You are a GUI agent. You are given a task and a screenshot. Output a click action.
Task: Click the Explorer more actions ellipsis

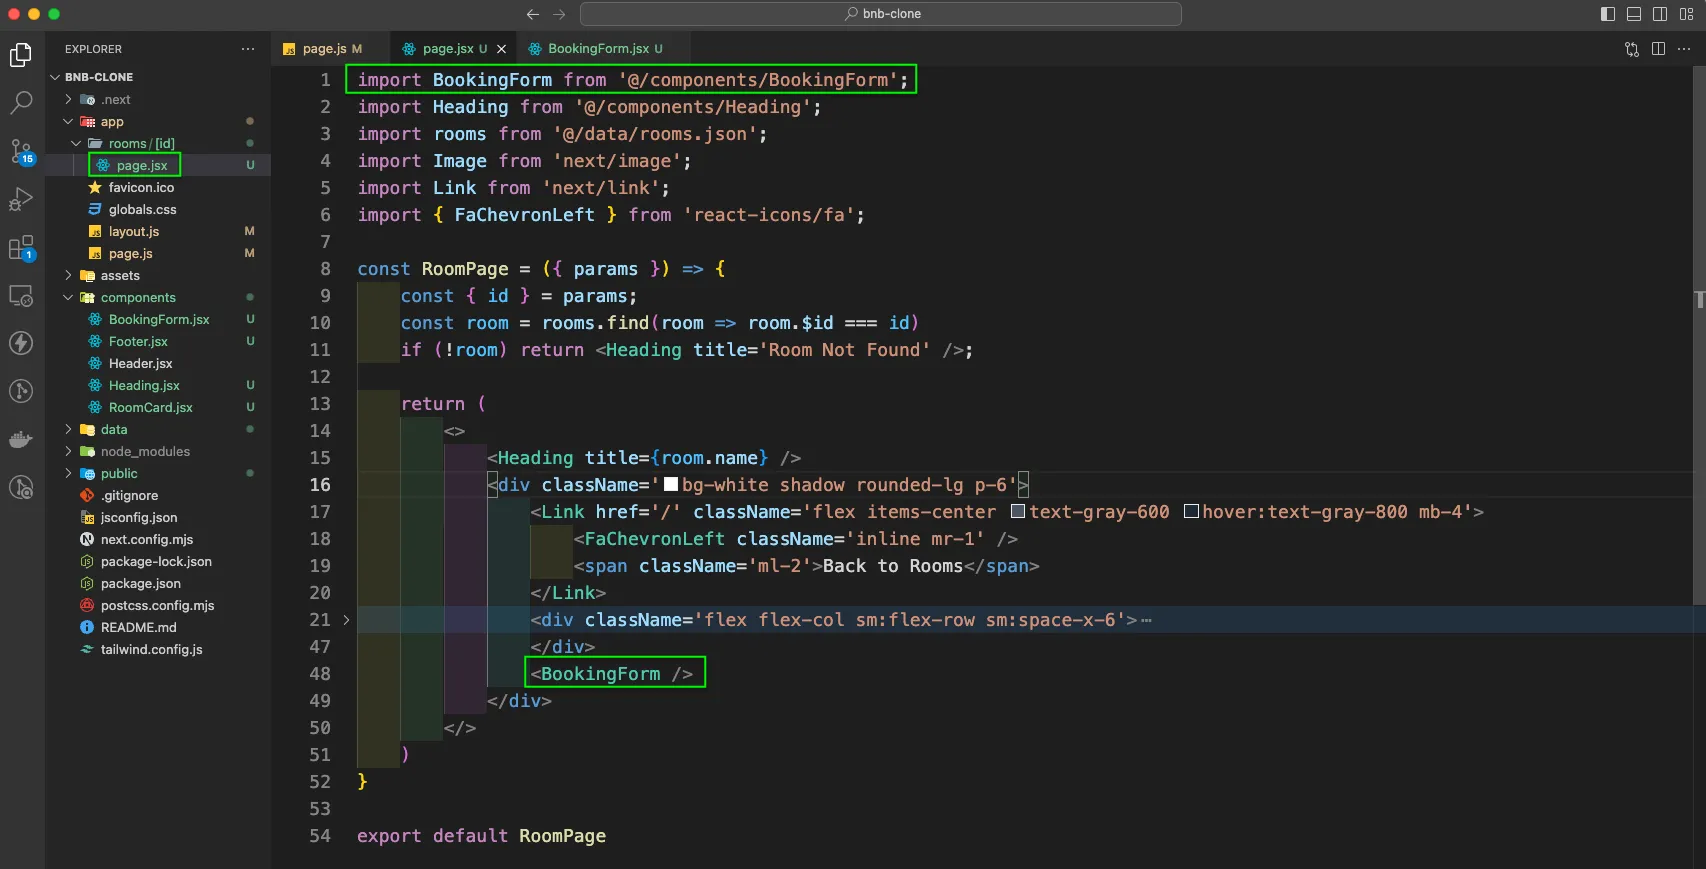point(248,49)
